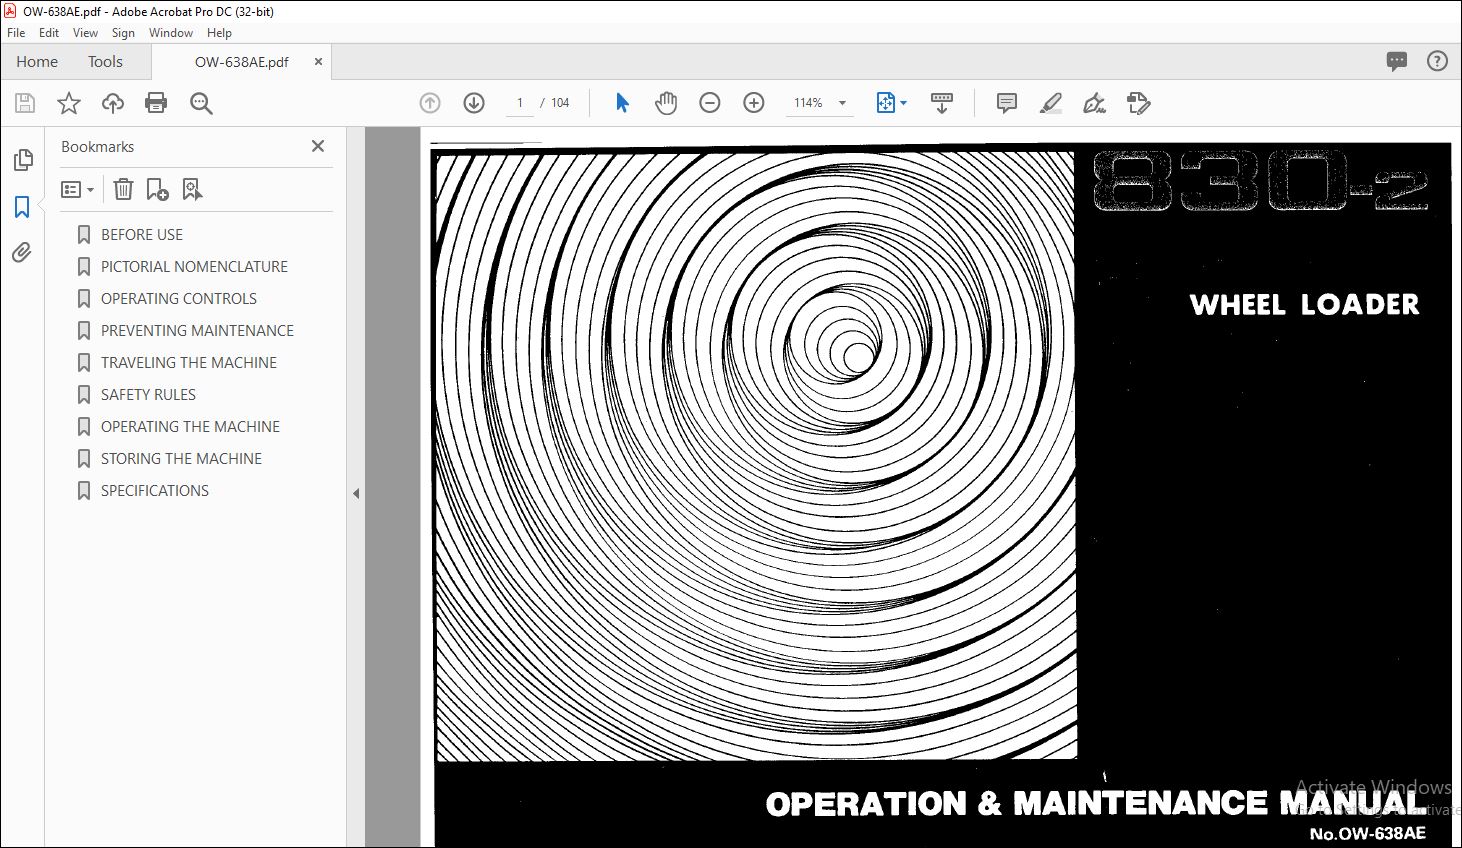This screenshot has width=1462, height=848.
Task: Open the Sign menu
Action: pos(123,33)
